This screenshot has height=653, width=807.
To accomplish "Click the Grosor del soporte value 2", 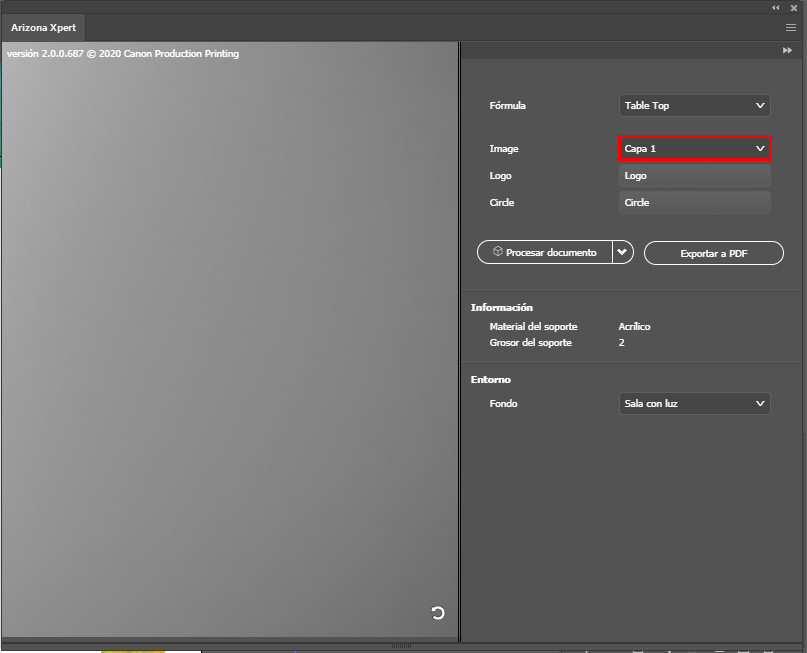I will (x=621, y=343).
